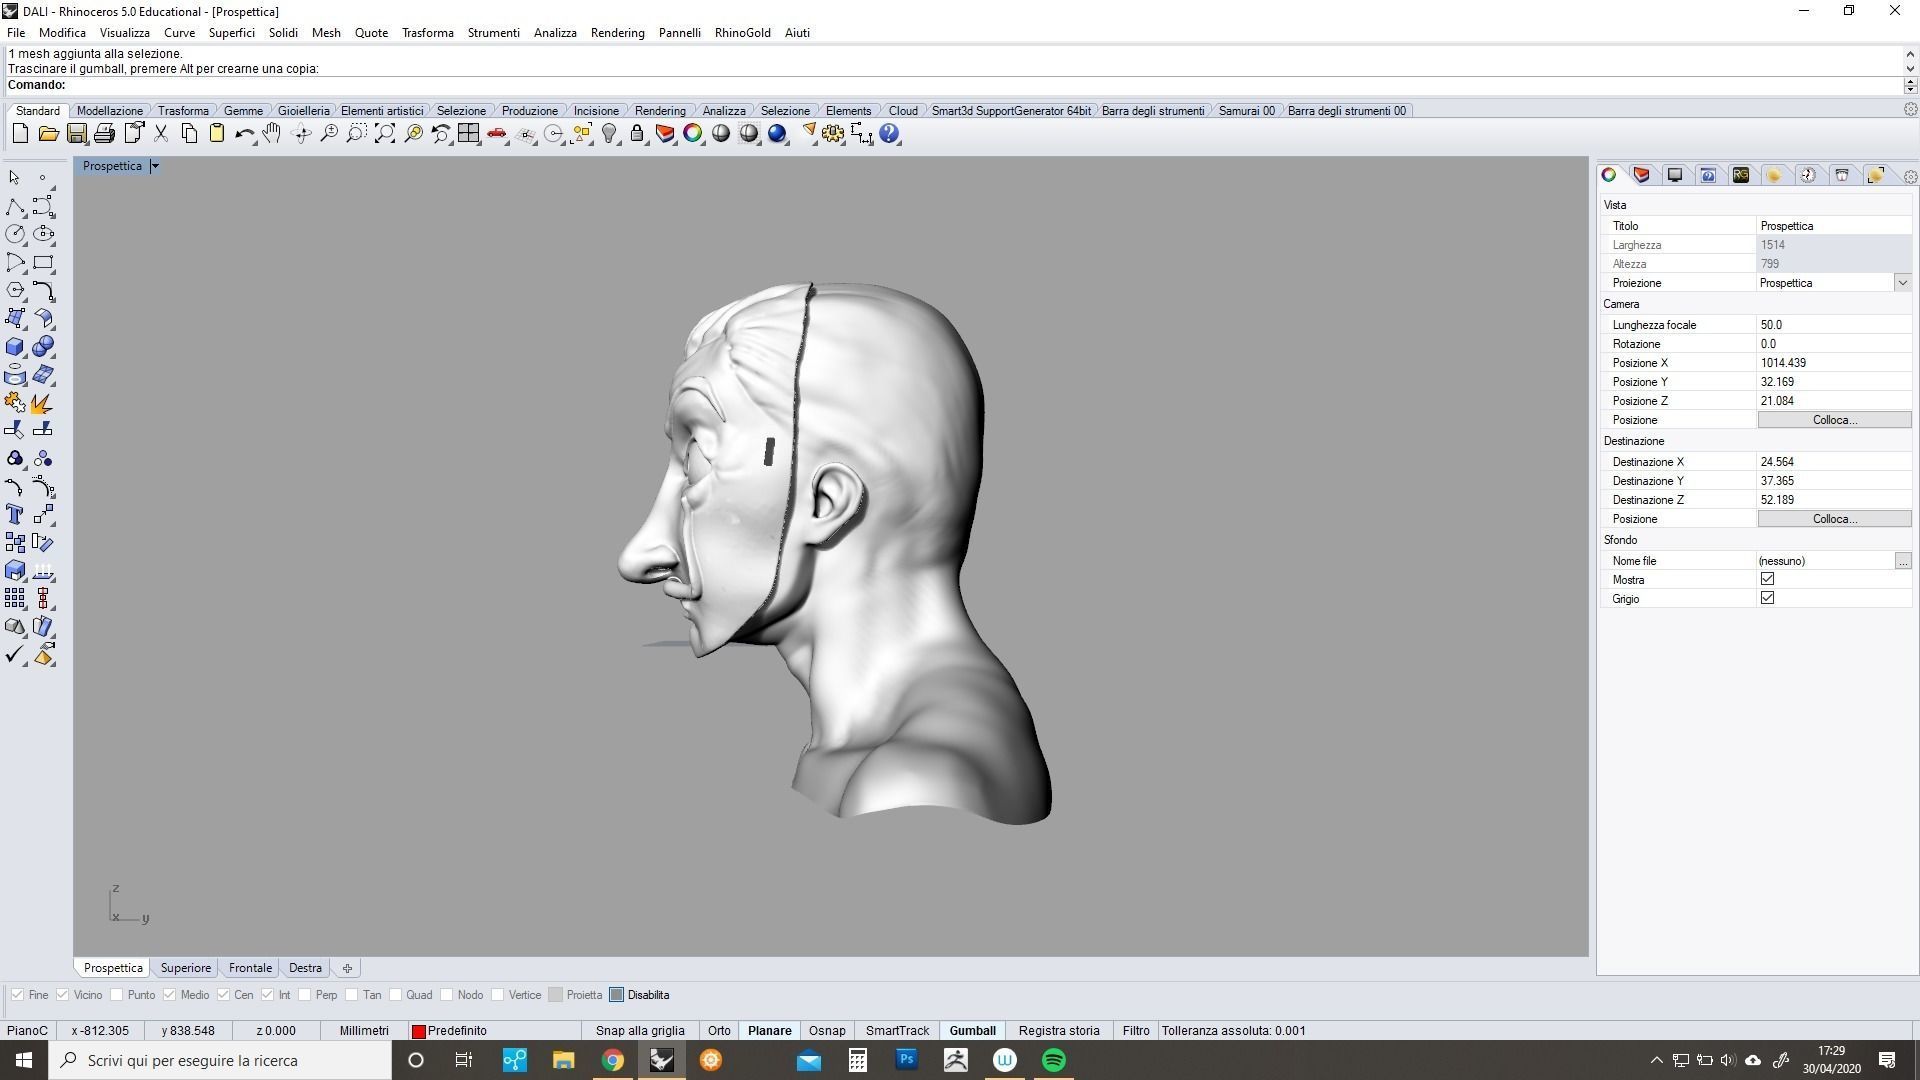
Task: Uncheck the Grigio background checkbox
Action: click(1767, 598)
